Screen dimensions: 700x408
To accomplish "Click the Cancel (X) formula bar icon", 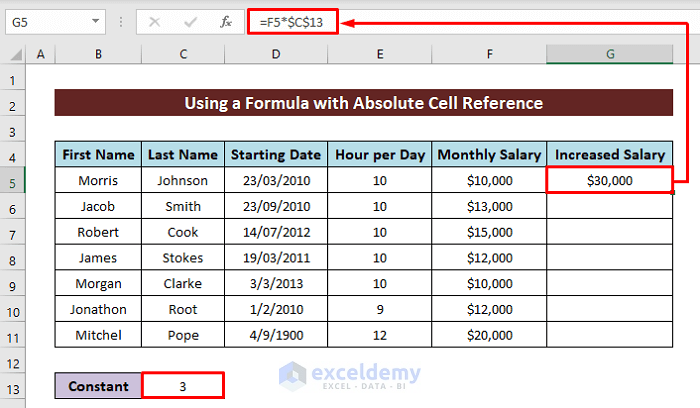I will pos(154,22).
